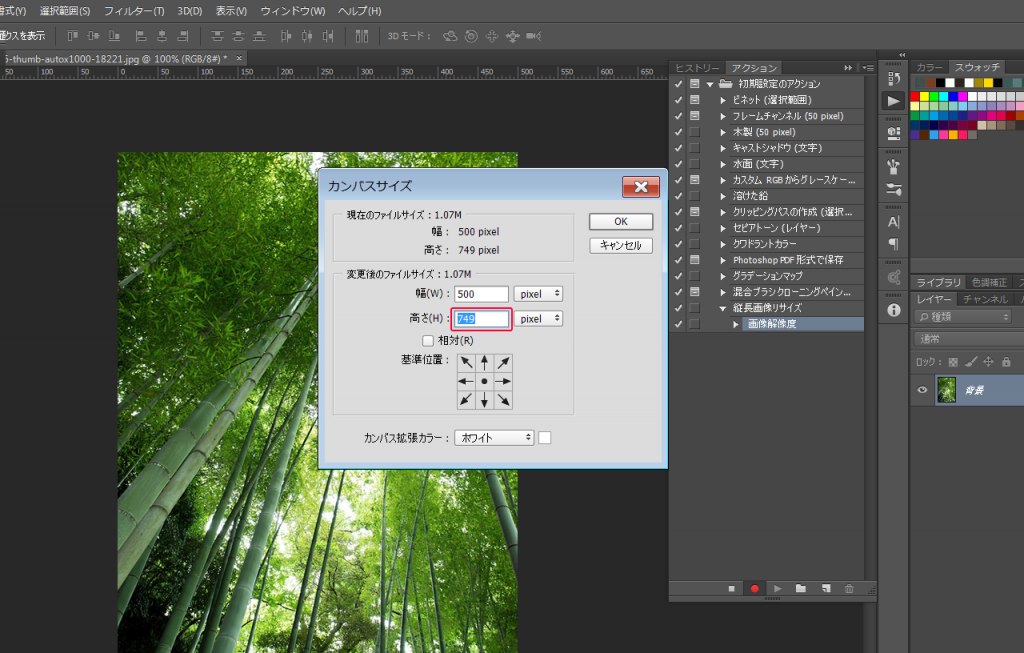Click the create new action icon

coord(826,588)
